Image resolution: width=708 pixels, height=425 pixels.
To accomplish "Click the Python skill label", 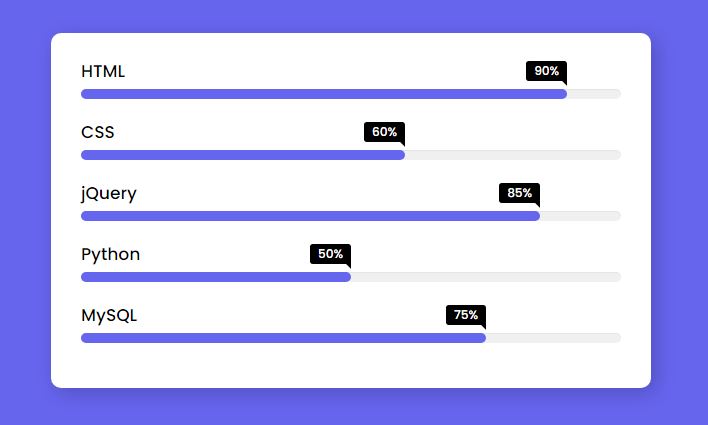I will (111, 255).
